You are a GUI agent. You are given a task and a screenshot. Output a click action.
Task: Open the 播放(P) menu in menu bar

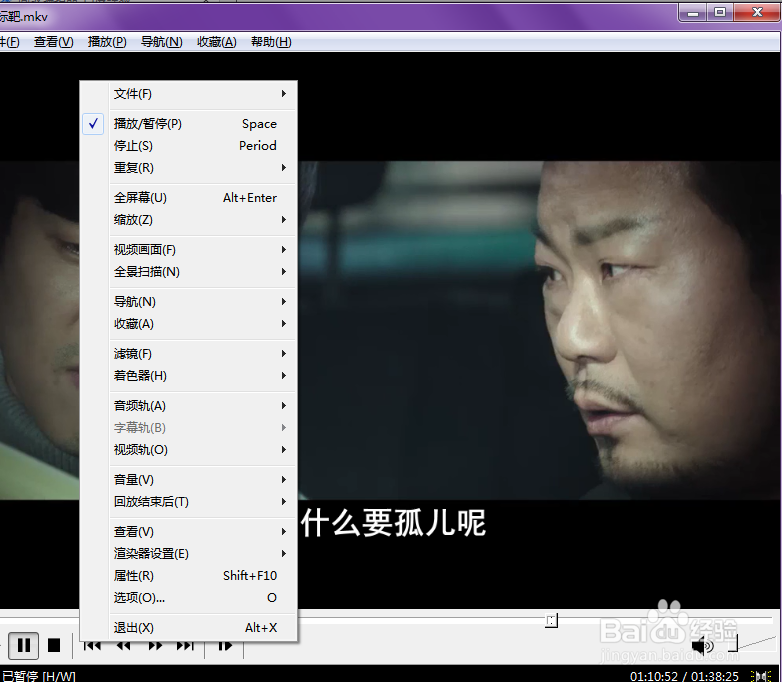point(107,42)
